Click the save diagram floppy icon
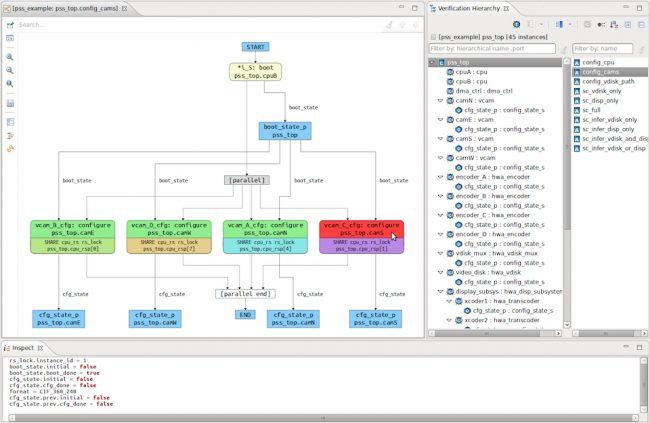The image size is (650, 423). click(10, 103)
